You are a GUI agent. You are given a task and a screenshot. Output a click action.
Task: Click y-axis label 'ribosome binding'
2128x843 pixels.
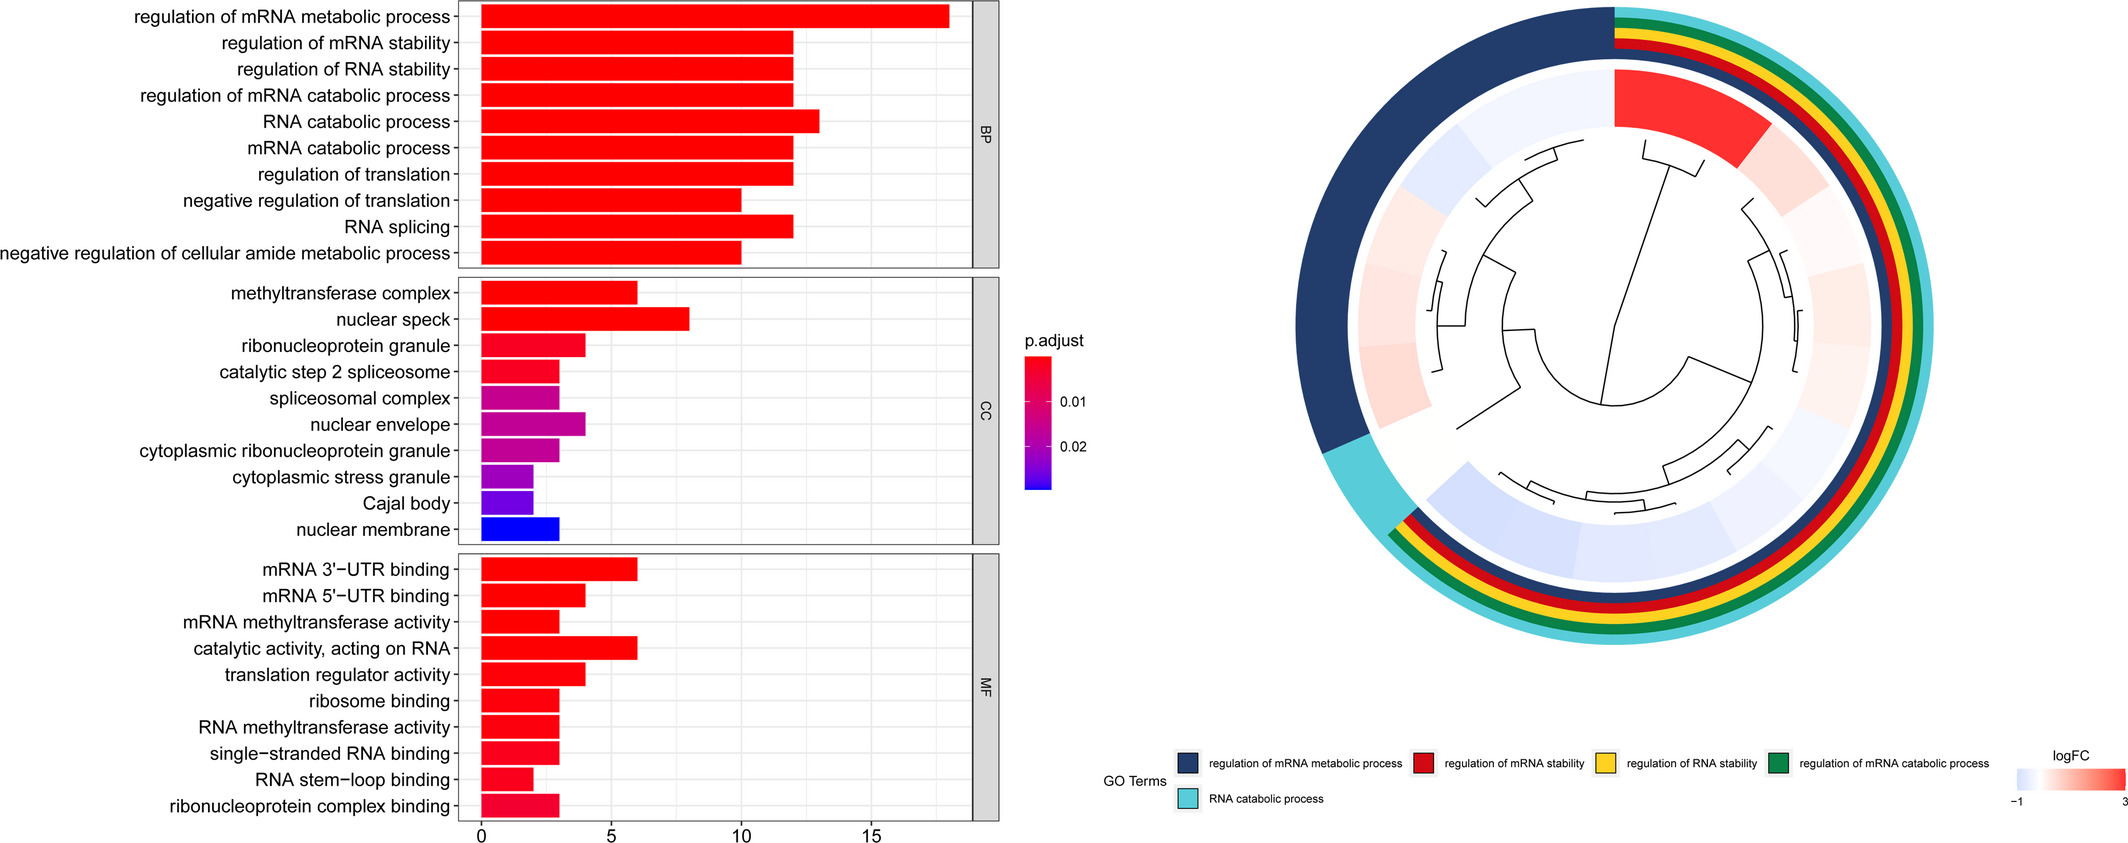pos(380,701)
